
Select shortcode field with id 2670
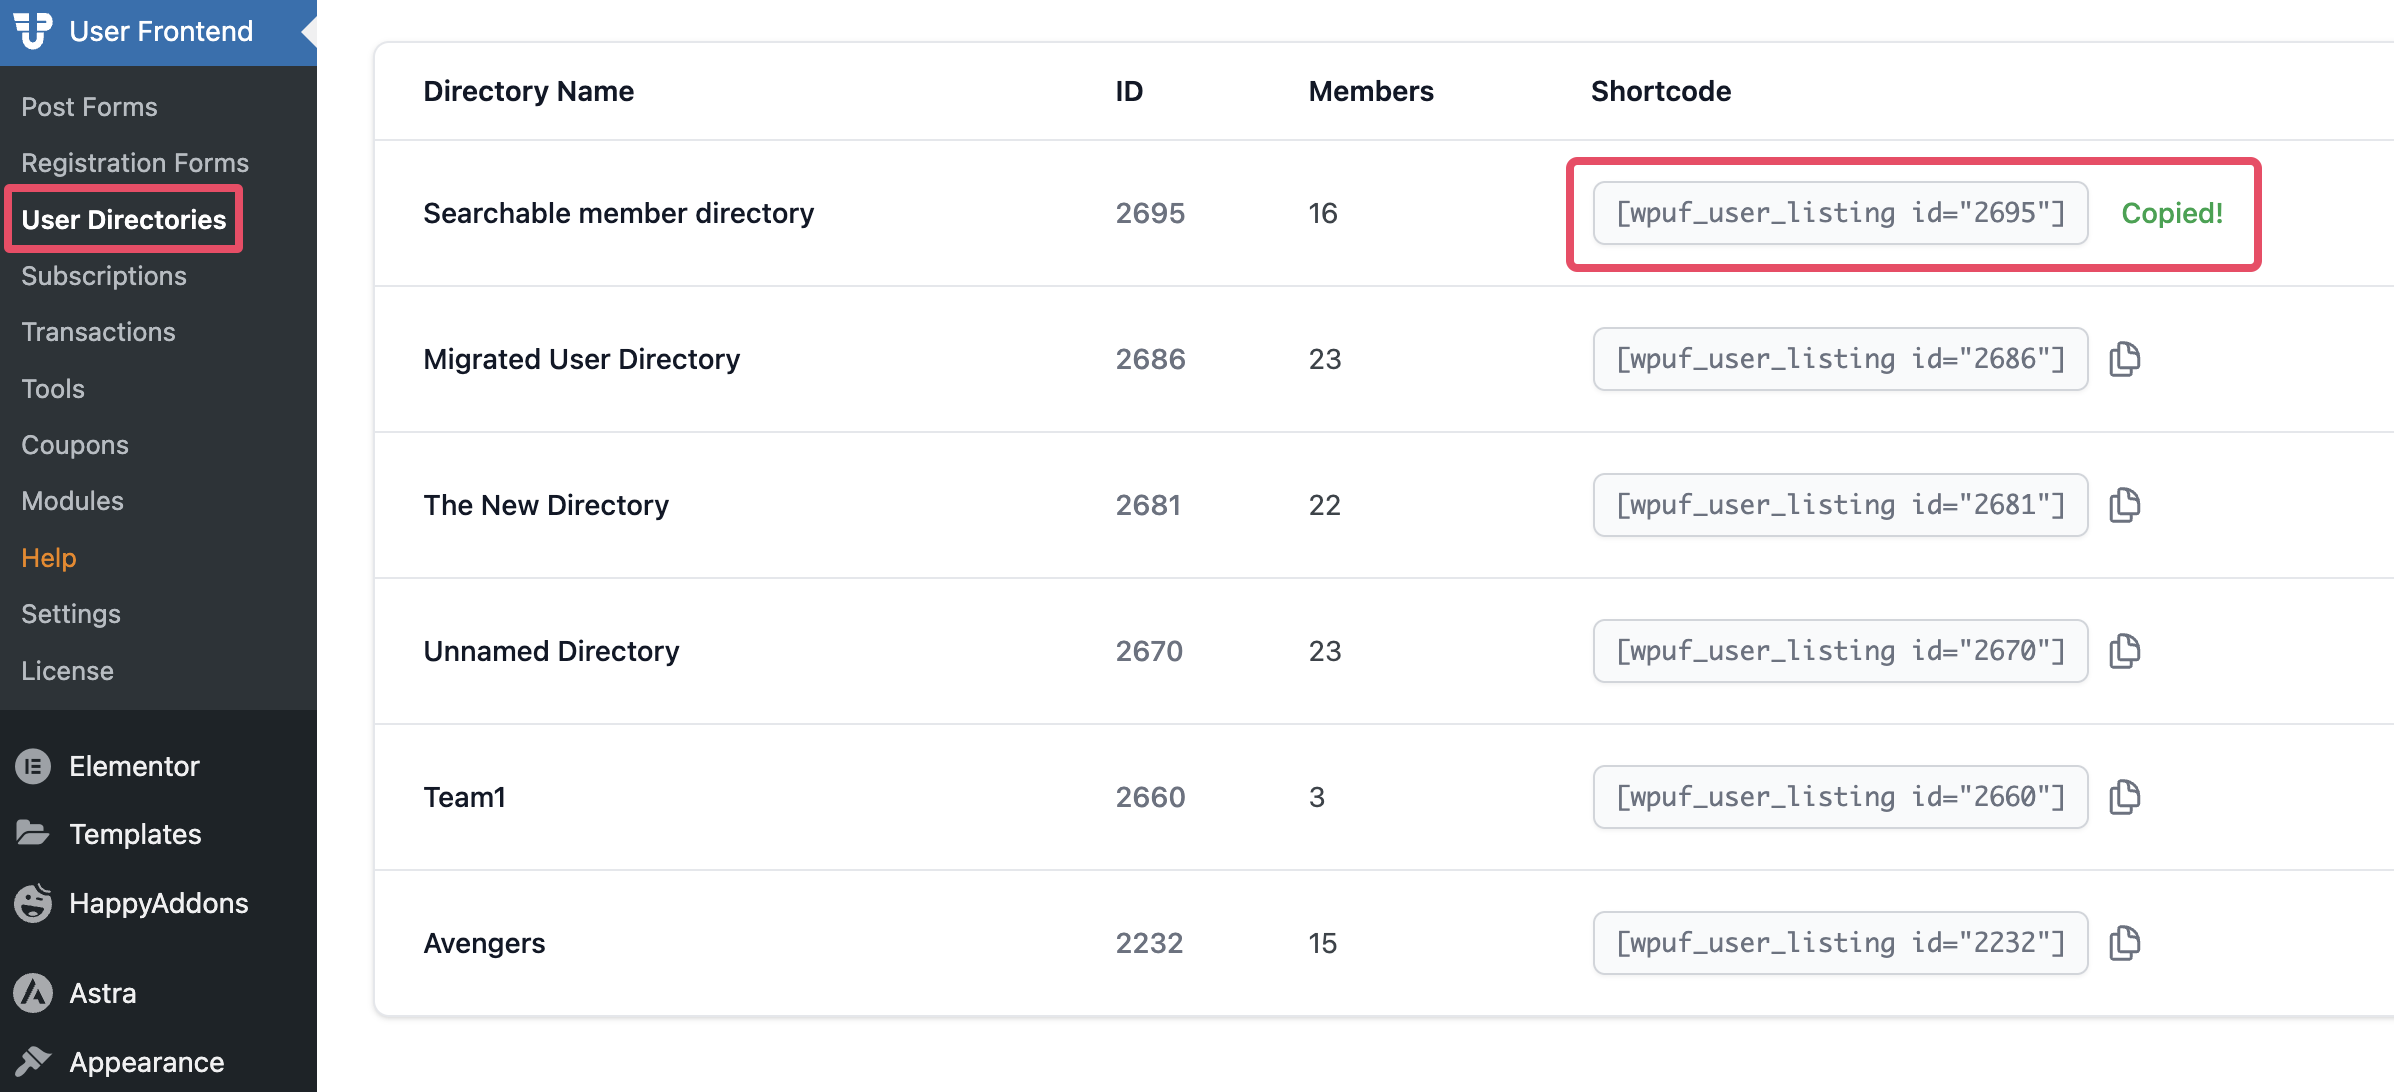[1840, 651]
